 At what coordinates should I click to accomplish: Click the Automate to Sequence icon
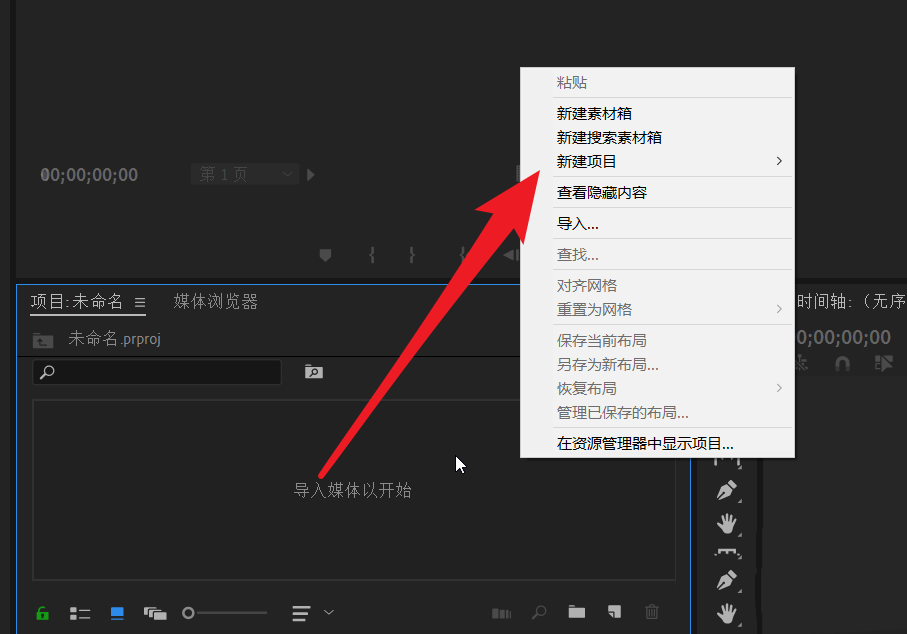501,612
